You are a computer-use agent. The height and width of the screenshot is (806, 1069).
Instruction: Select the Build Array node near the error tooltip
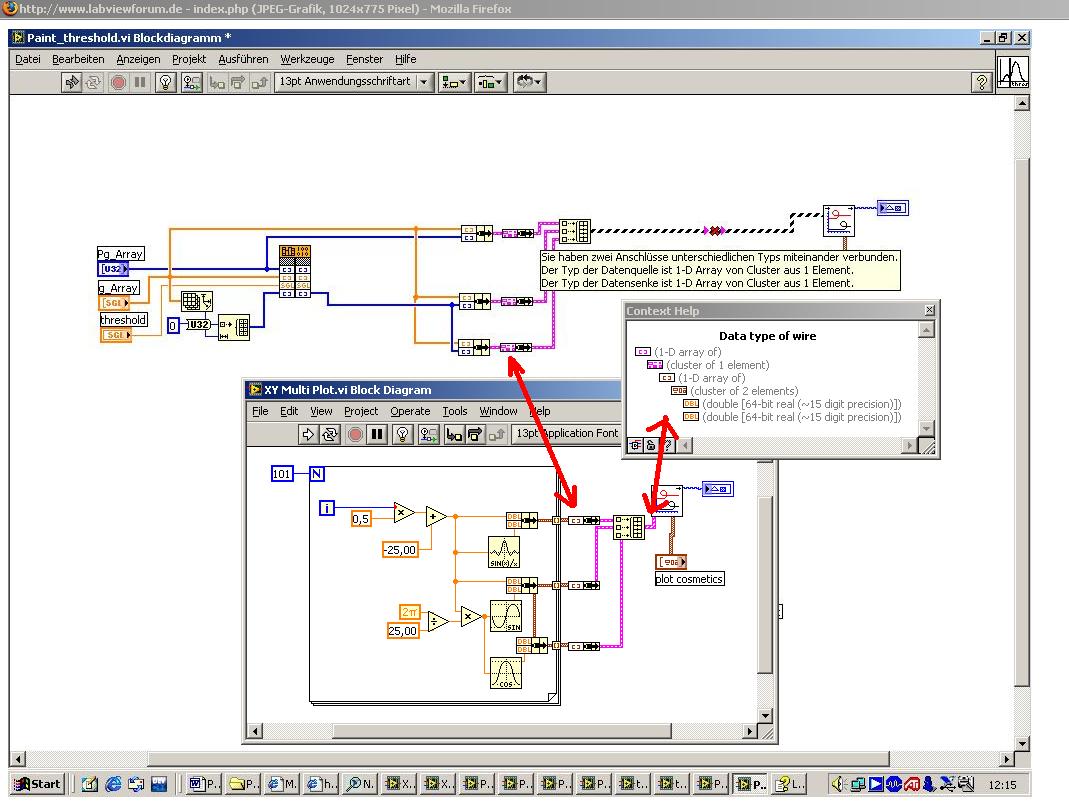coord(574,231)
